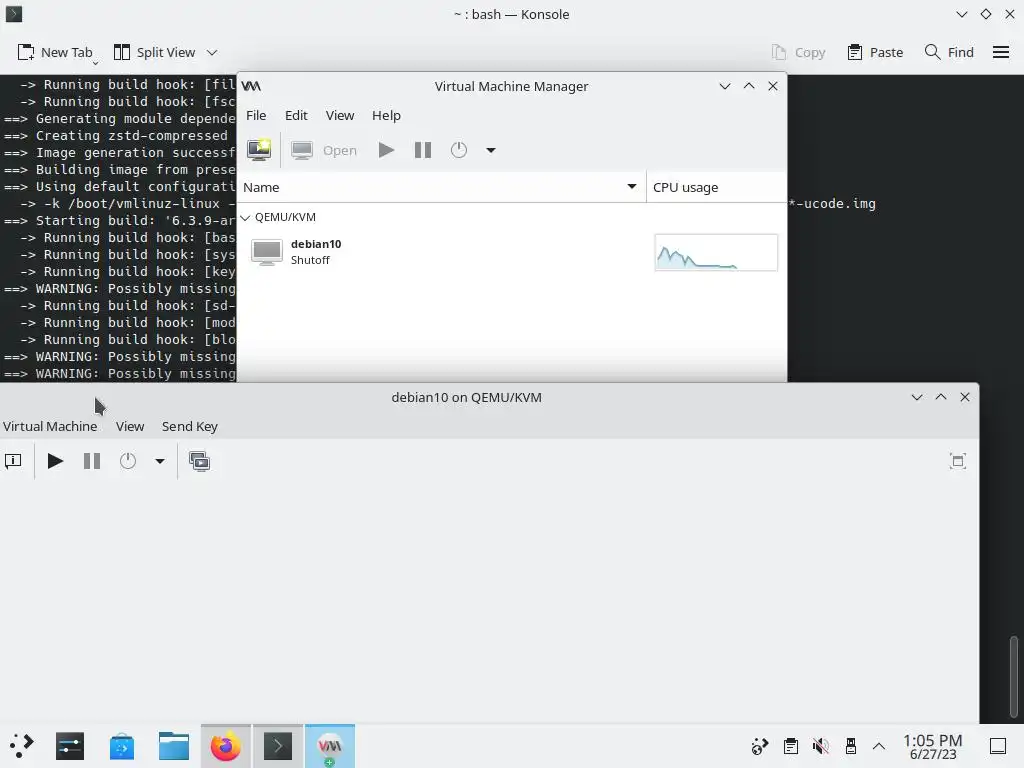Click the system updates tray icon
This screenshot has height=768, width=1024.
point(760,746)
